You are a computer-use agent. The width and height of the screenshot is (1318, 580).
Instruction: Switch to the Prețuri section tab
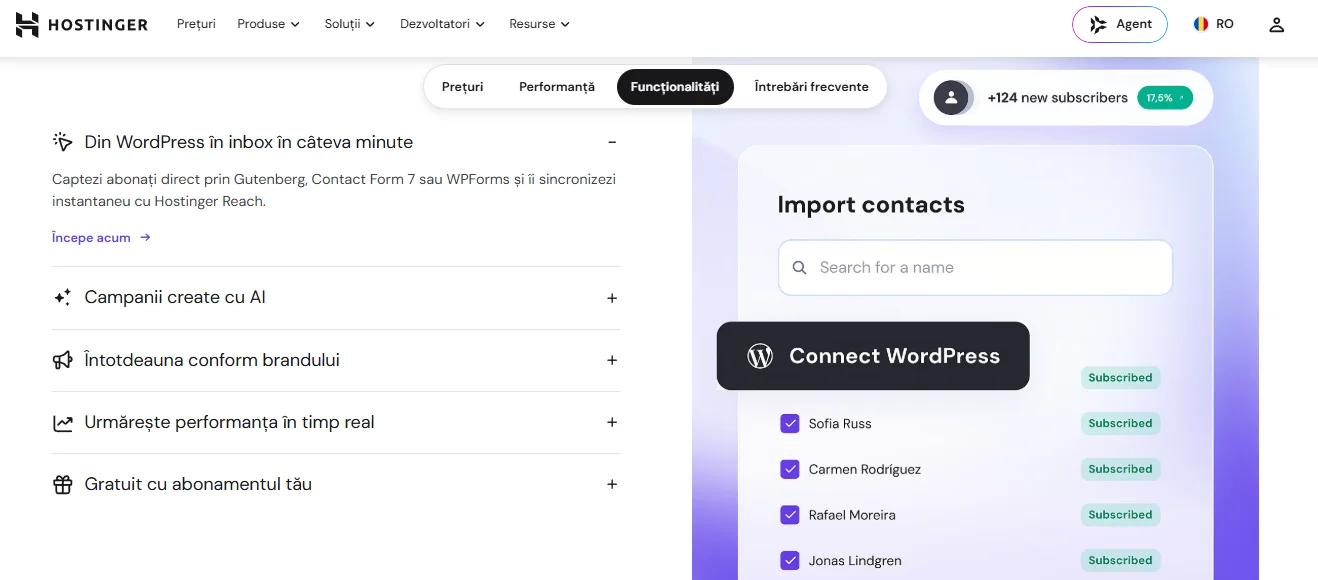coord(463,87)
